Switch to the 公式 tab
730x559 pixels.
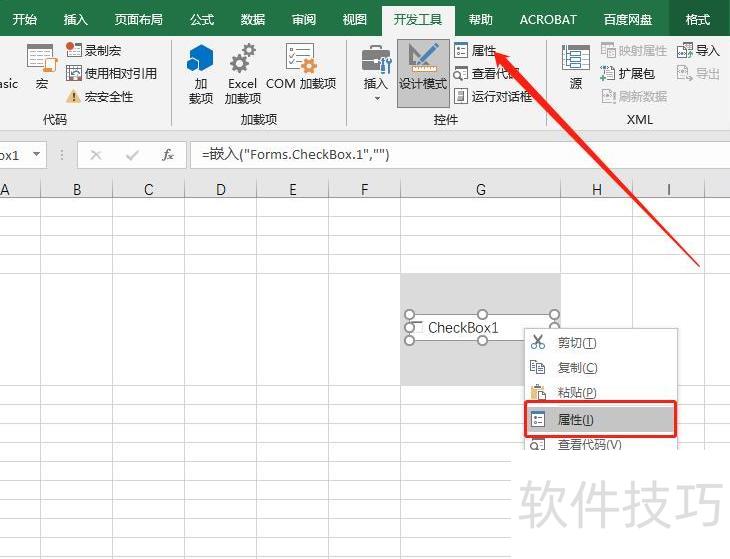pyautogui.click(x=202, y=20)
